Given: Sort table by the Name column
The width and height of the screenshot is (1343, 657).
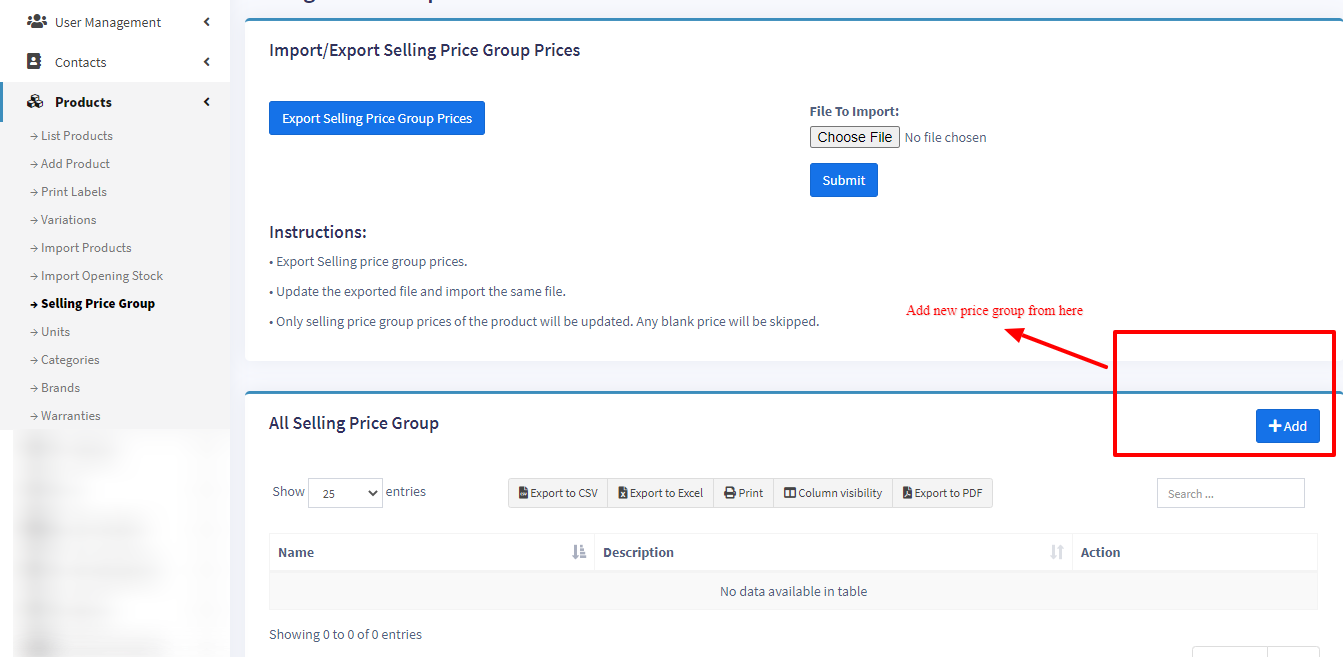Looking at the screenshot, I should (430, 552).
